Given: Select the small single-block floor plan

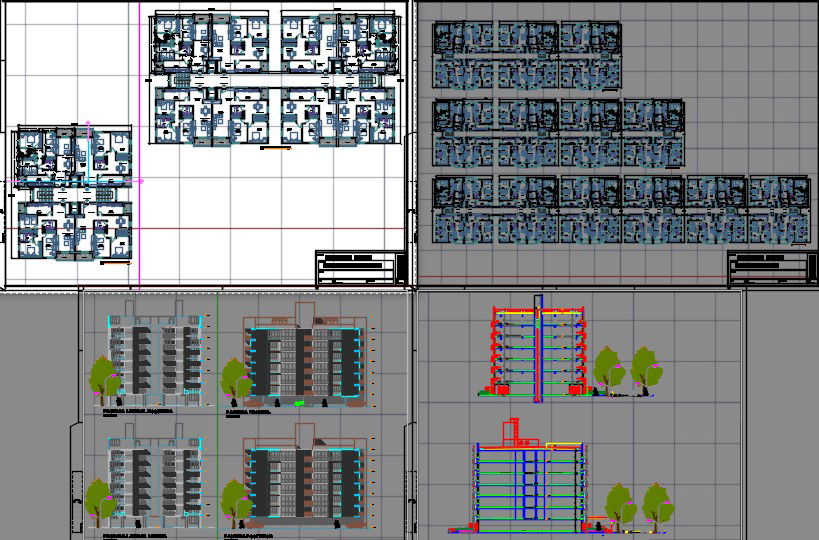Looking at the screenshot, I should tap(73, 192).
